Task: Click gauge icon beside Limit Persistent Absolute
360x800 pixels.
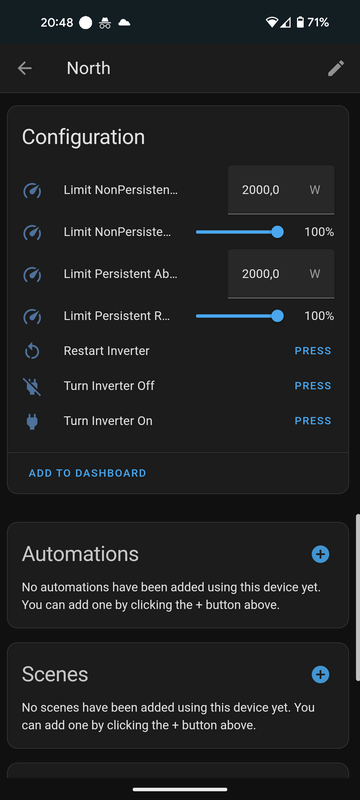Action: coord(32,274)
